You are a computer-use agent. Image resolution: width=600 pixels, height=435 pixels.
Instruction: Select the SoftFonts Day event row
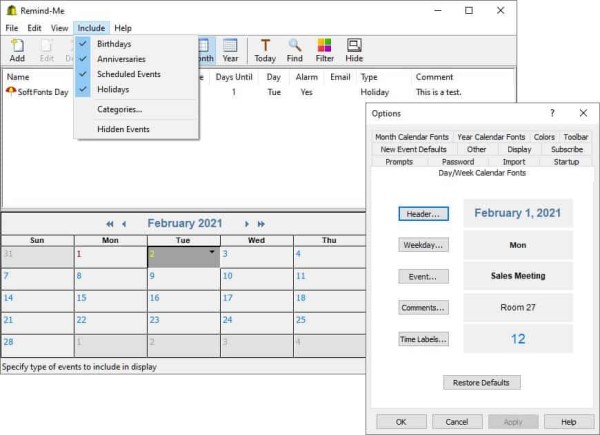tap(258, 92)
